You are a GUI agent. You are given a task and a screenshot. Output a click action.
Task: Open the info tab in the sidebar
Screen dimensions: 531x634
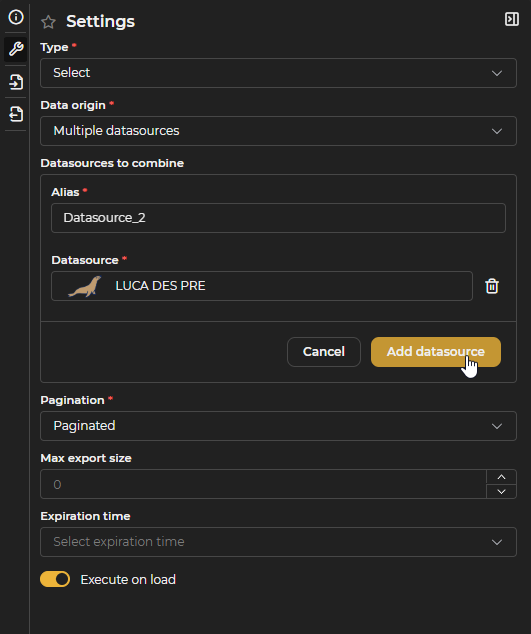pyautogui.click(x=16, y=17)
